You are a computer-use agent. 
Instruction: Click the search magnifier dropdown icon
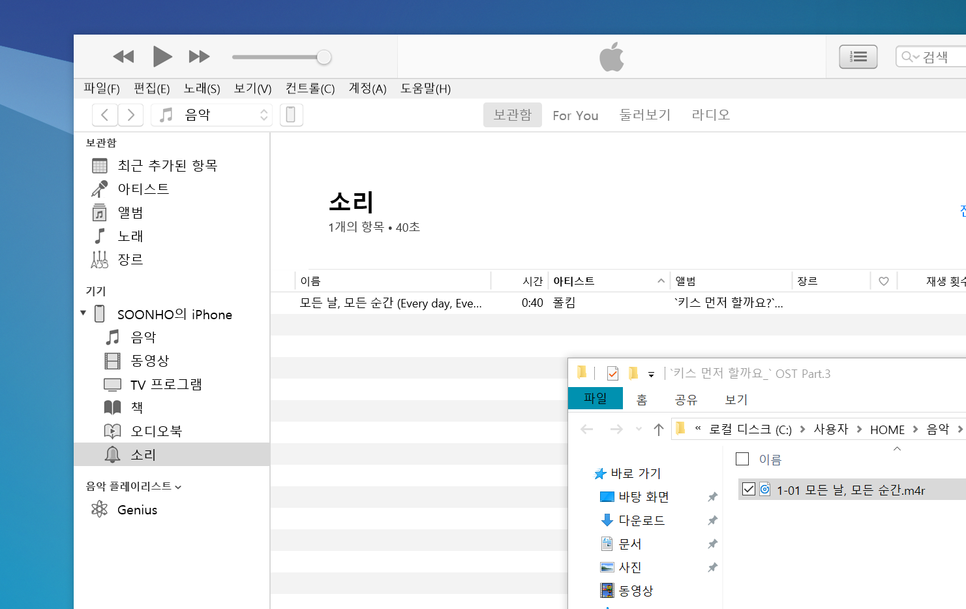pyautogui.click(x=910, y=57)
